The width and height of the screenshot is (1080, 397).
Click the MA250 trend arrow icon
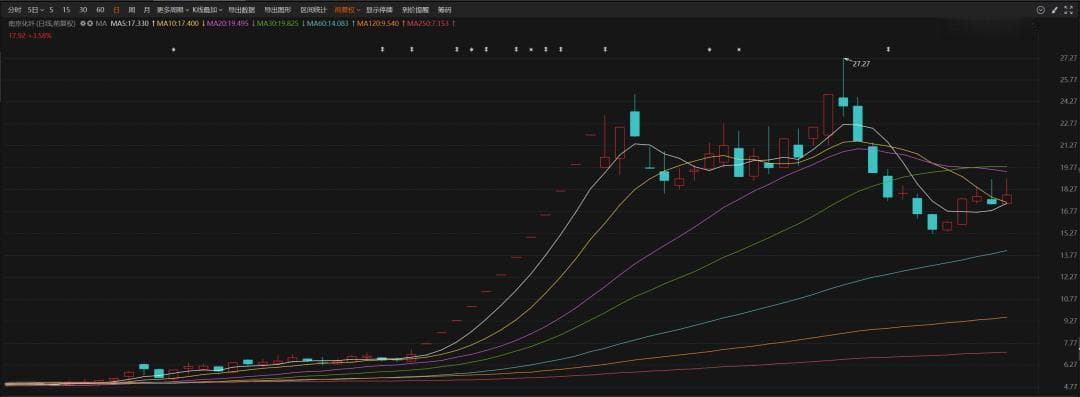[453, 23]
